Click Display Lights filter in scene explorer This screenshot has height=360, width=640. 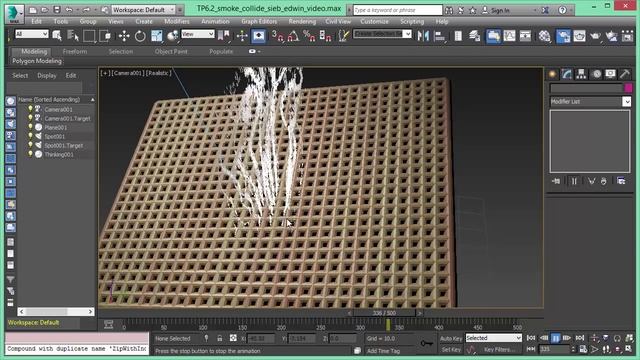pos(11,124)
